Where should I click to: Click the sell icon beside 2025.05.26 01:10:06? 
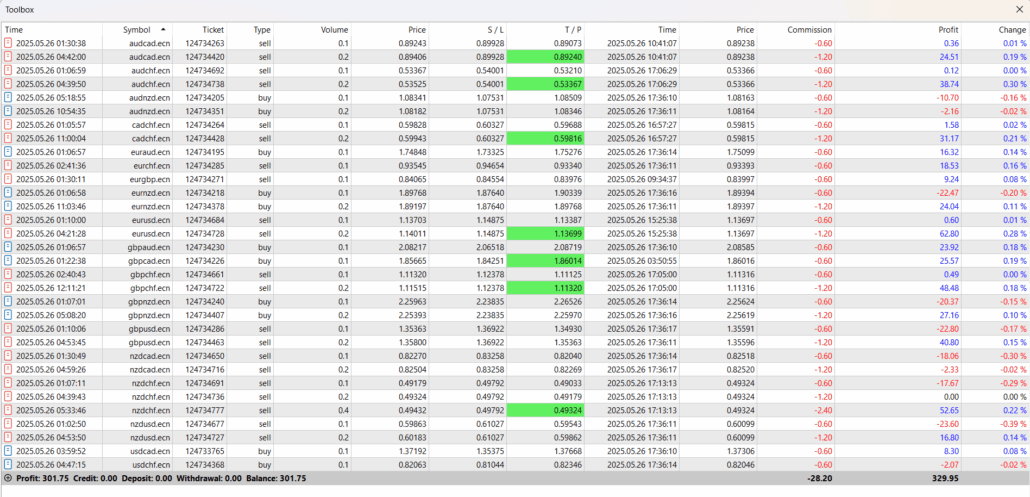pyautogui.click(x=8, y=328)
